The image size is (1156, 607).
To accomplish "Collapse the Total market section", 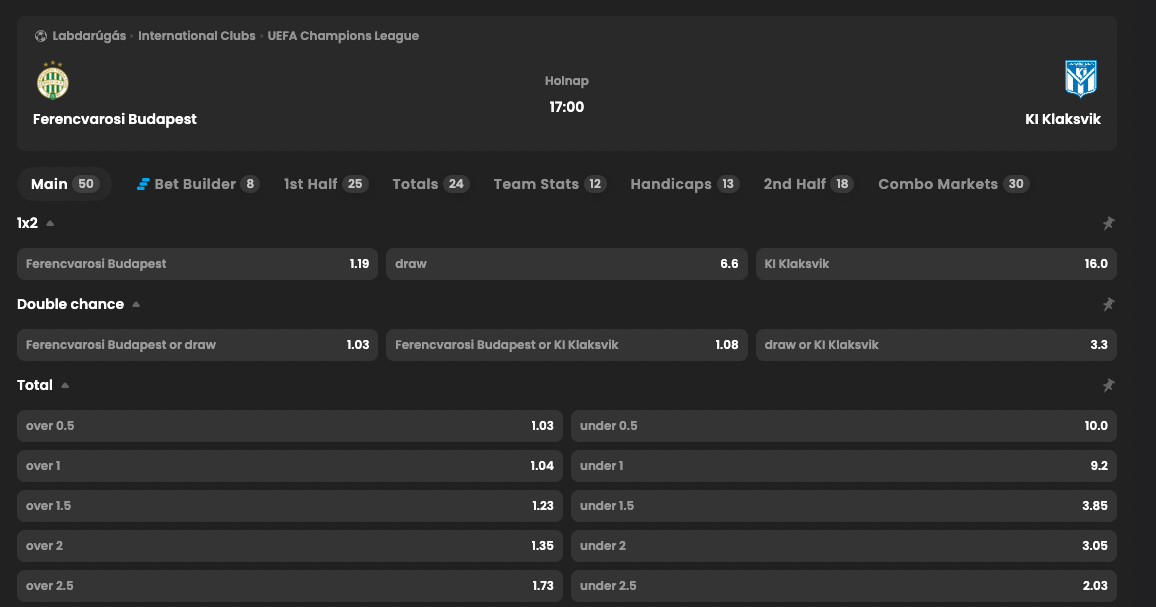I will (x=65, y=386).
